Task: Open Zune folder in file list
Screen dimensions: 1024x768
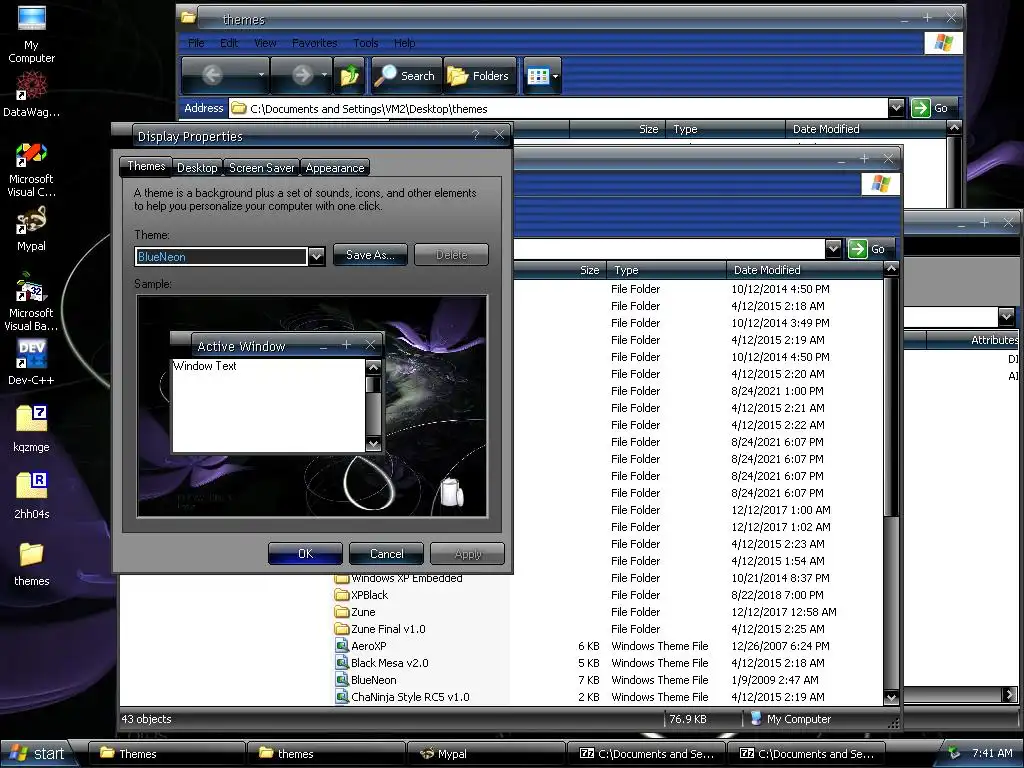Action: pyautogui.click(x=355, y=612)
